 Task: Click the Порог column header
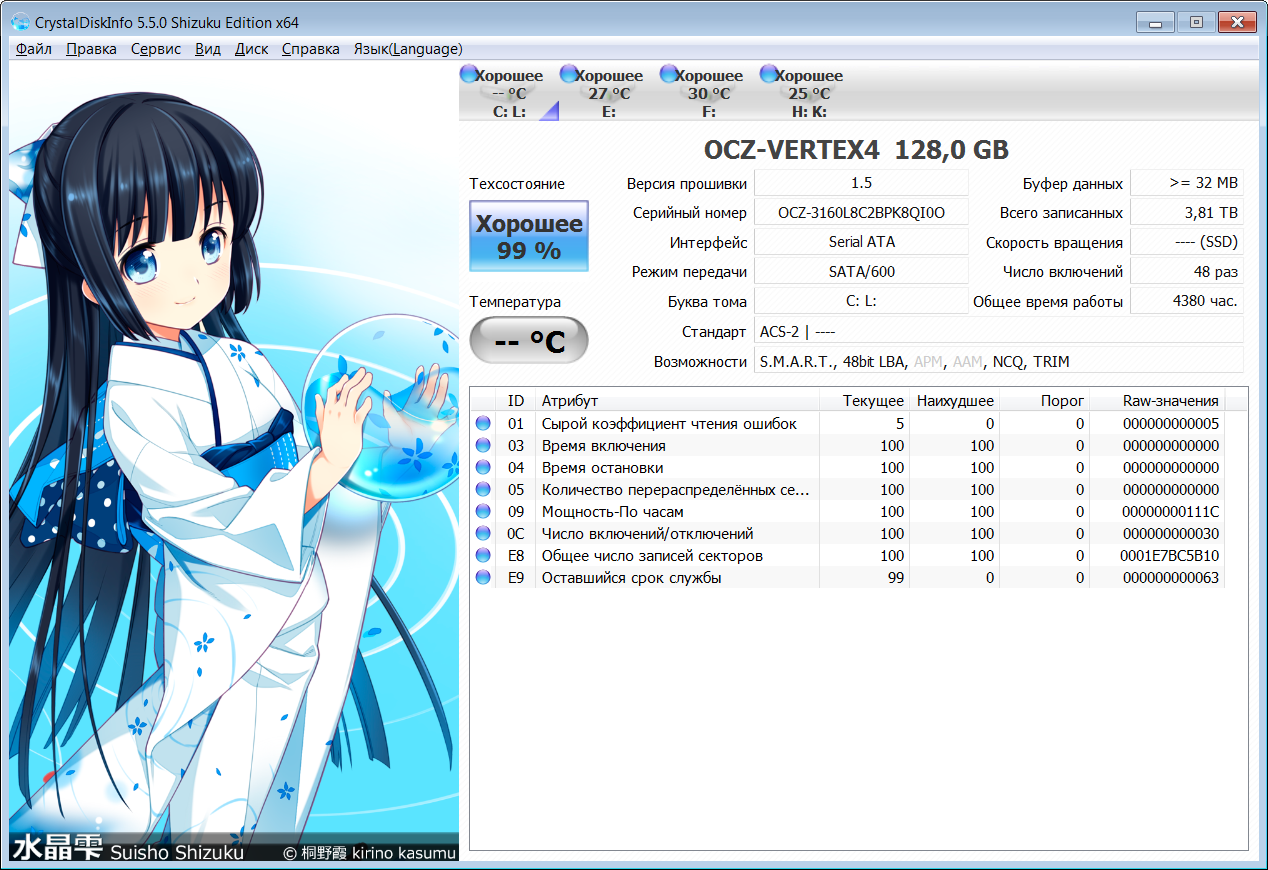[x=1044, y=400]
